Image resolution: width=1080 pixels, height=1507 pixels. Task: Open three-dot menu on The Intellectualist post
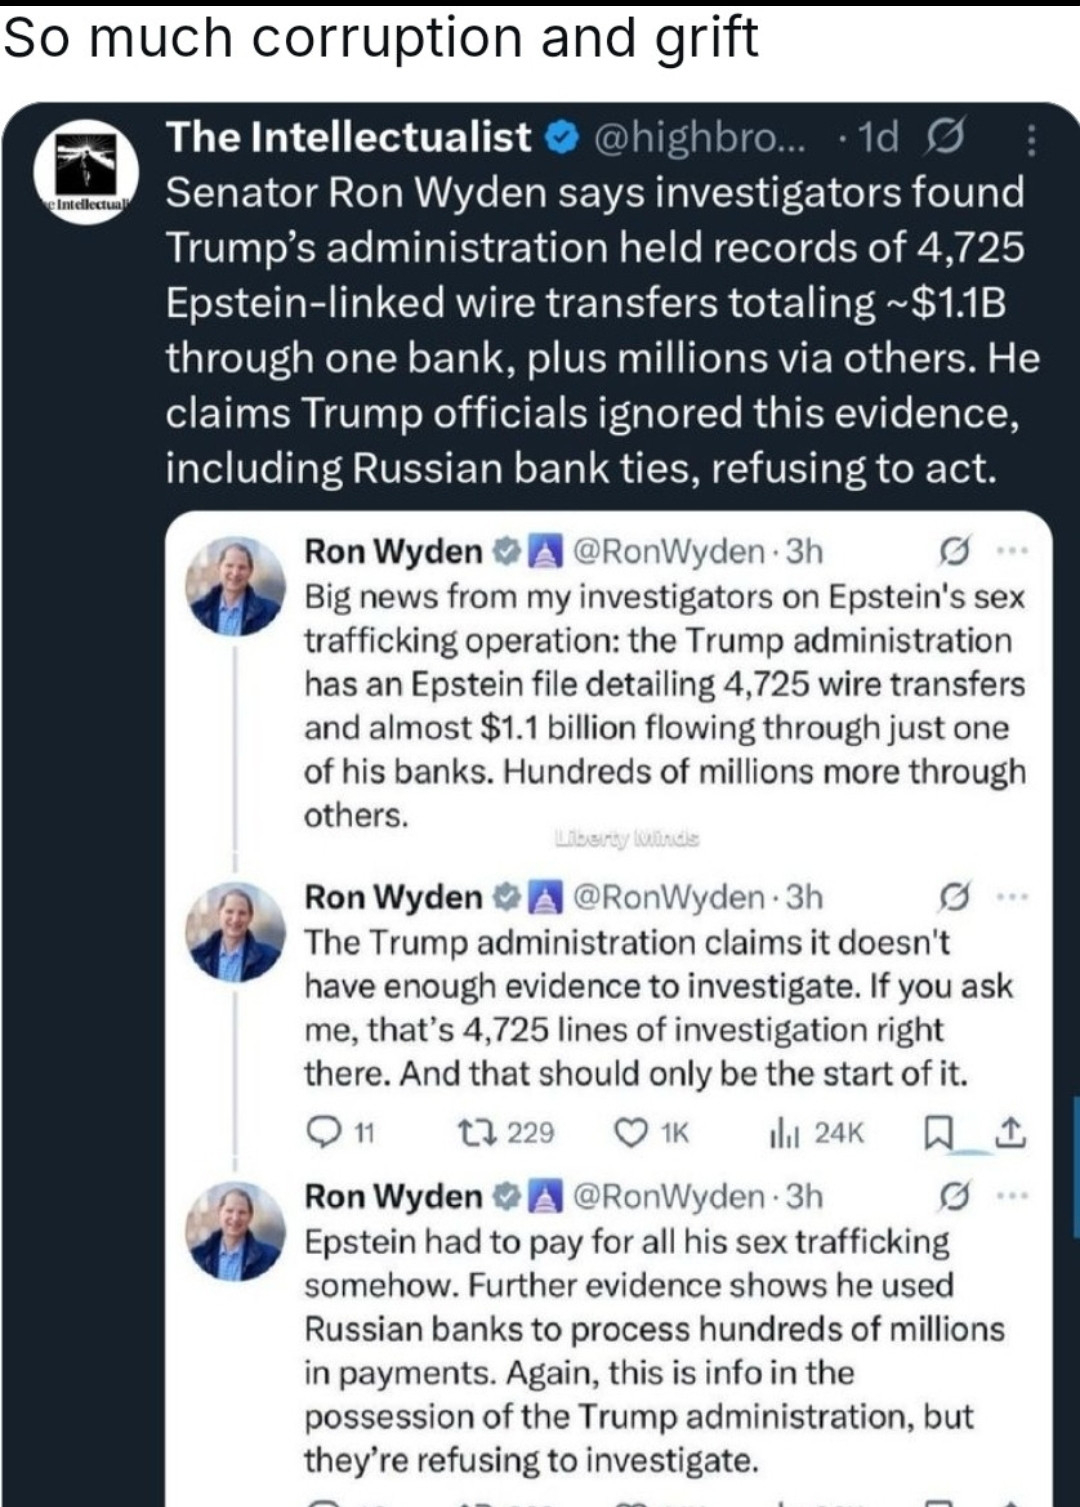(1031, 140)
